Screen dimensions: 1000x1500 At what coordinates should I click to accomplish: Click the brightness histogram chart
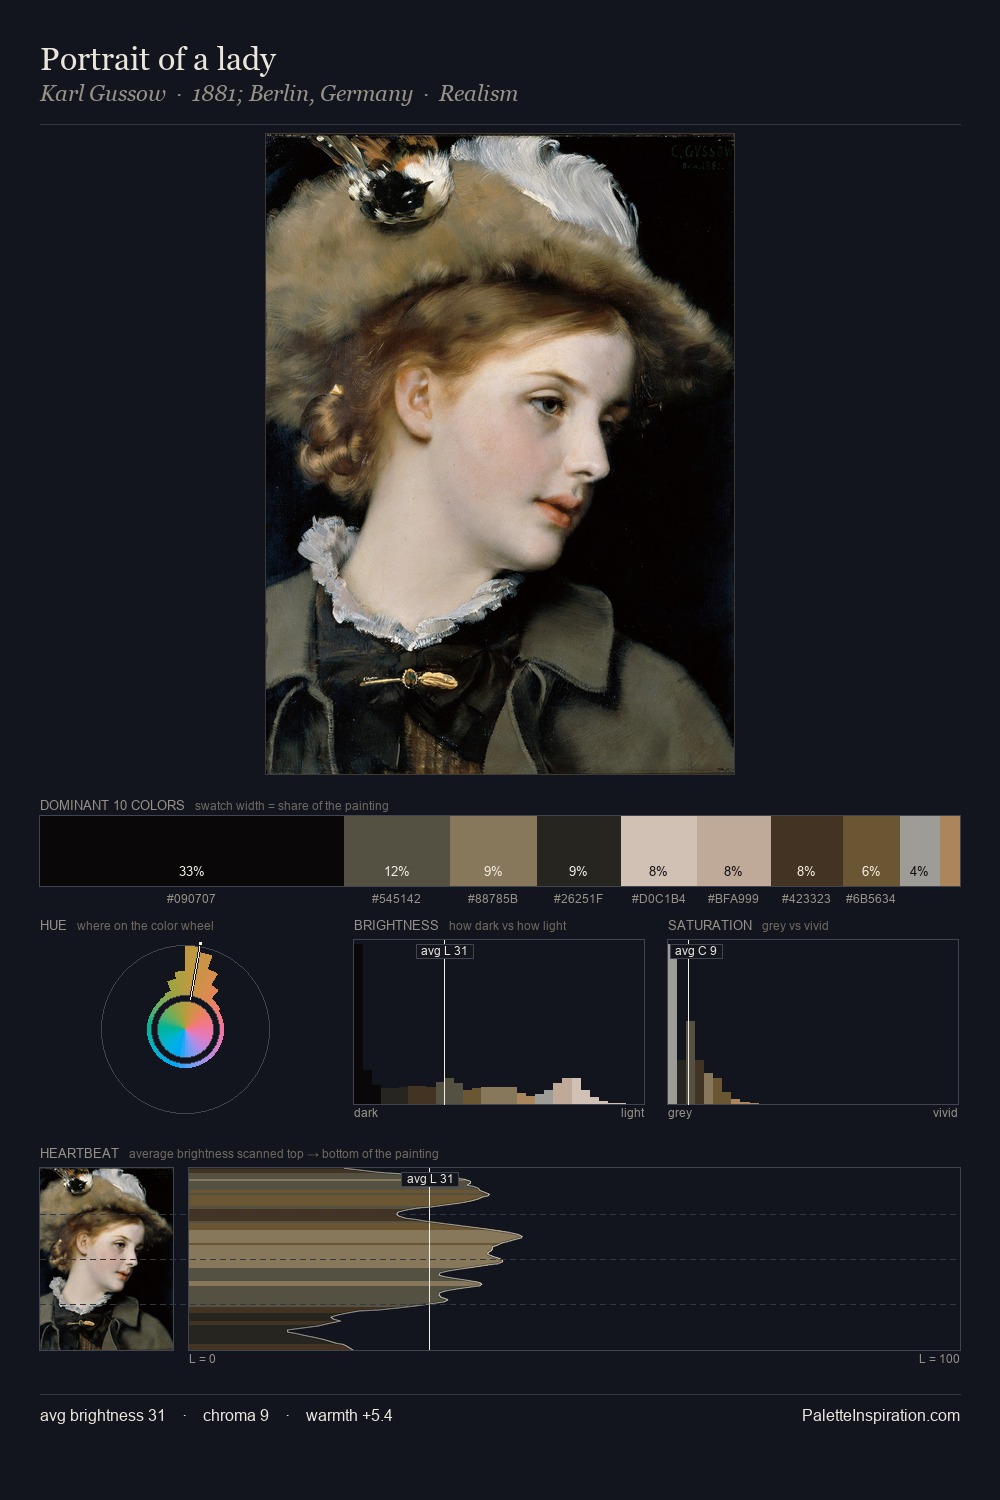pos(499,1022)
